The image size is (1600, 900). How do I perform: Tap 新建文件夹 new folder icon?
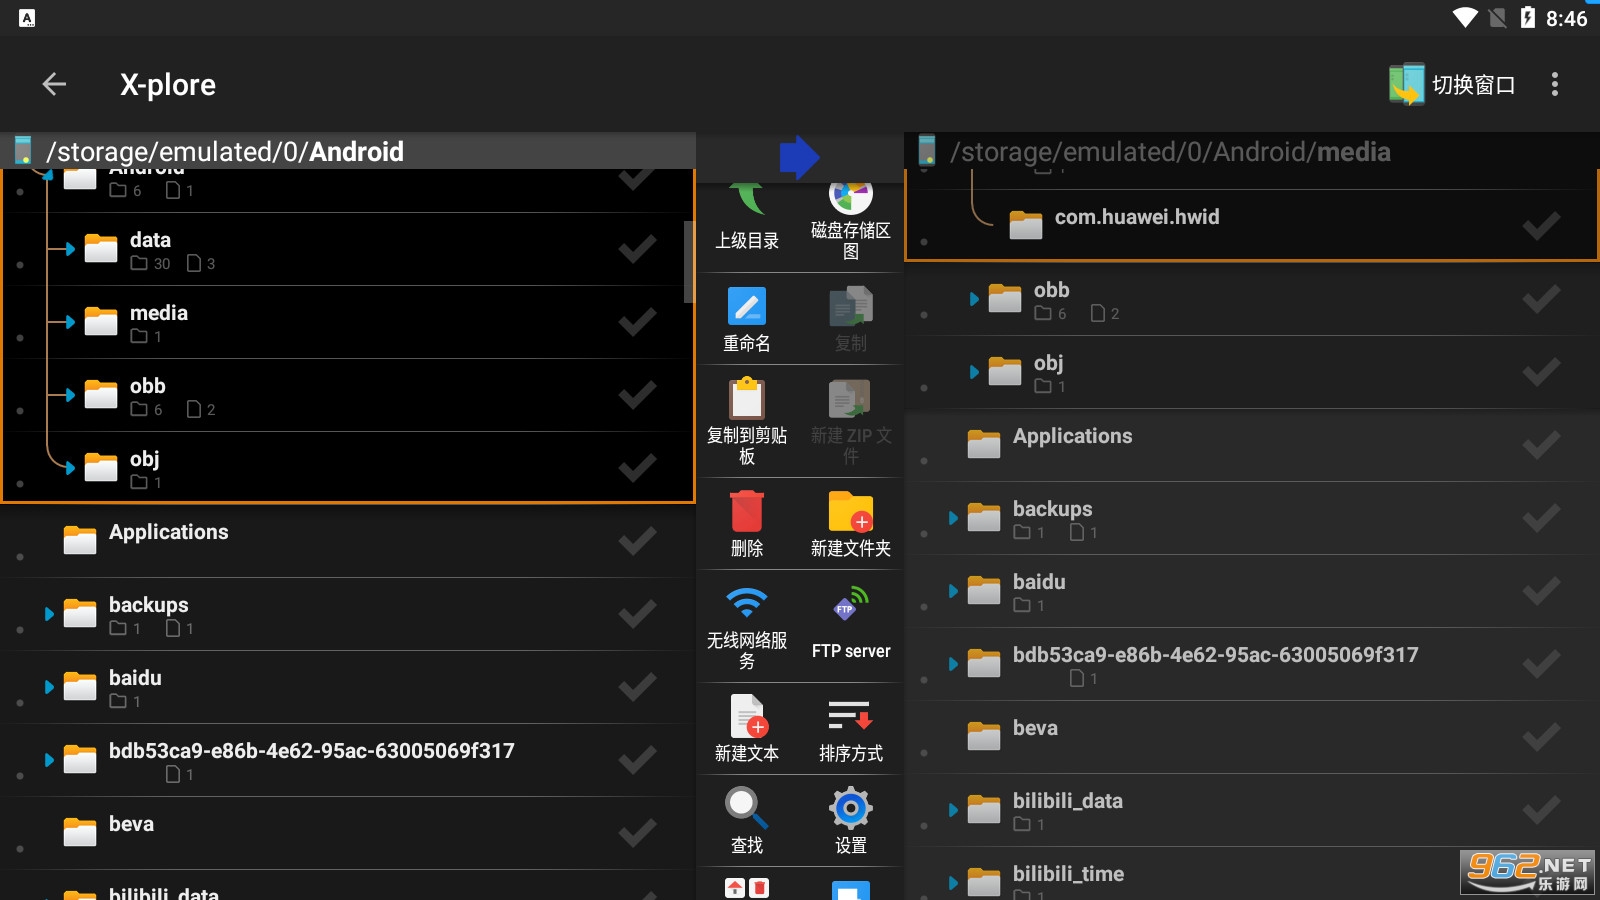(x=851, y=511)
